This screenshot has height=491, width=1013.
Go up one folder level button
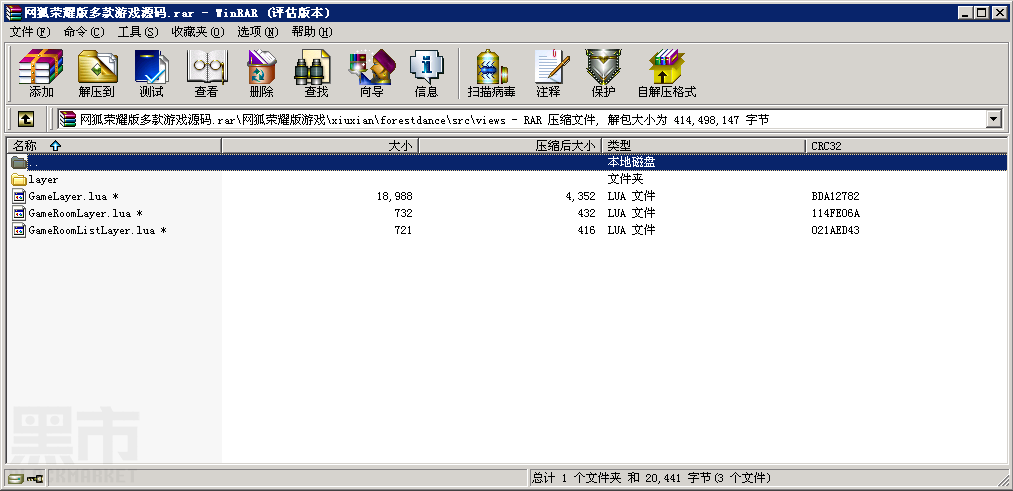(25, 119)
